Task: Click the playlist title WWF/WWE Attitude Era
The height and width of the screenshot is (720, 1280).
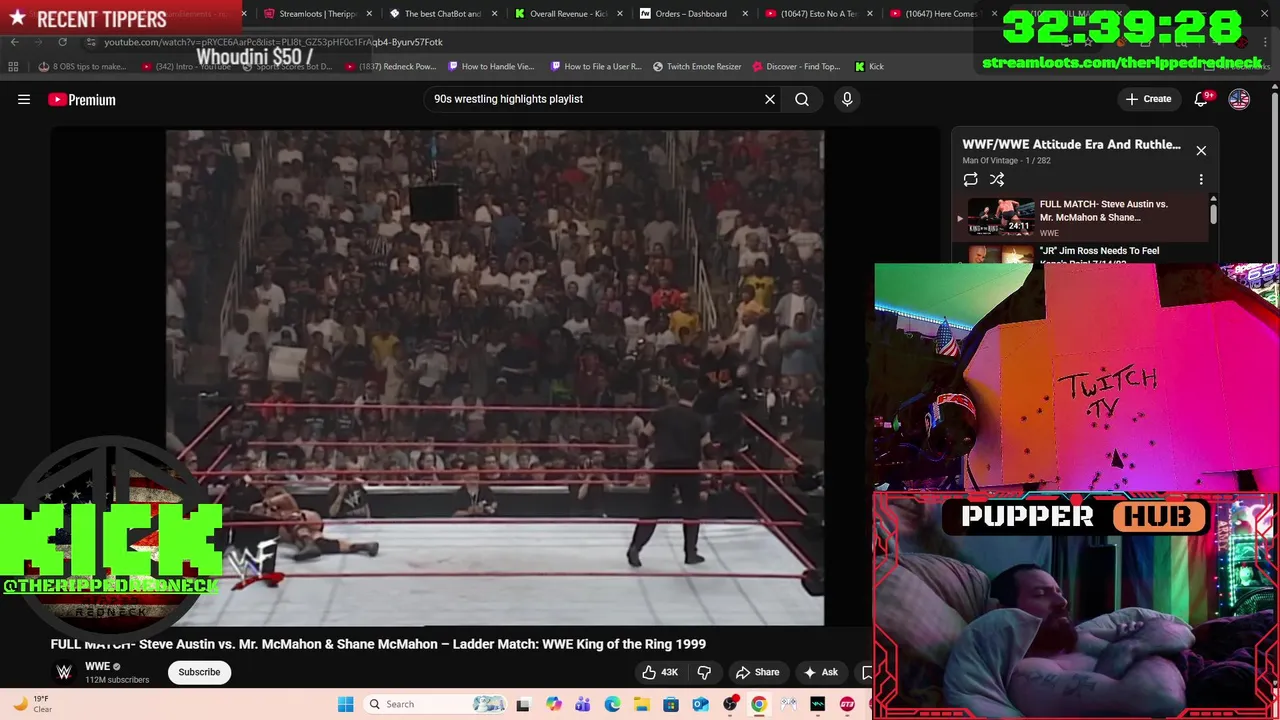Action: pyautogui.click(x=1071, y=144)
